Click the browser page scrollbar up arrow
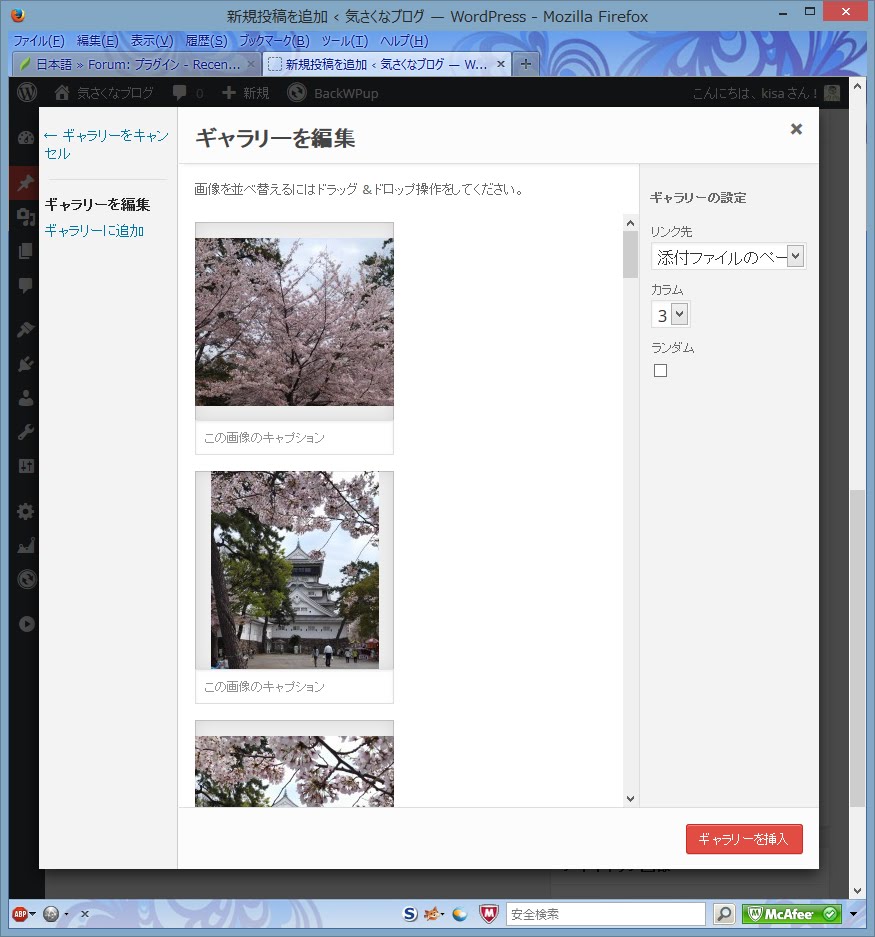875x937 pixels. [x=857, y=86]
